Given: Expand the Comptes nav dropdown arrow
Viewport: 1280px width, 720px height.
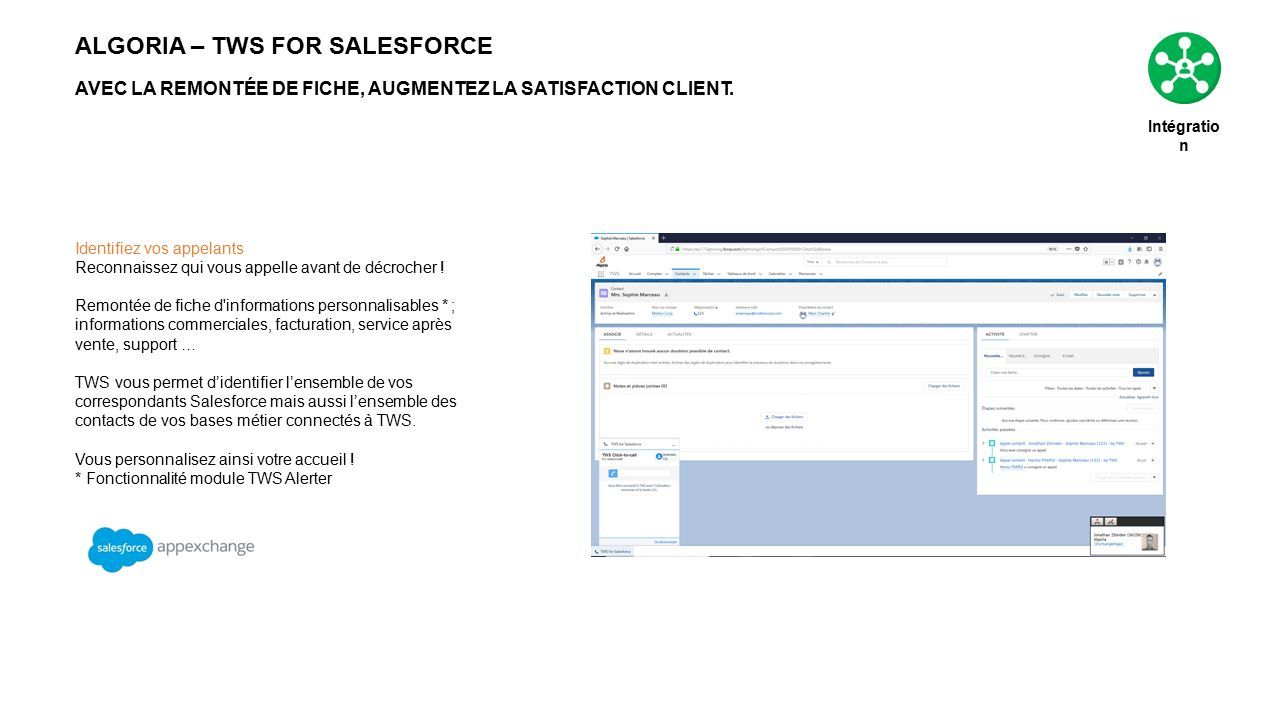Looking at the screenshot, I should [x=667, y=274].
